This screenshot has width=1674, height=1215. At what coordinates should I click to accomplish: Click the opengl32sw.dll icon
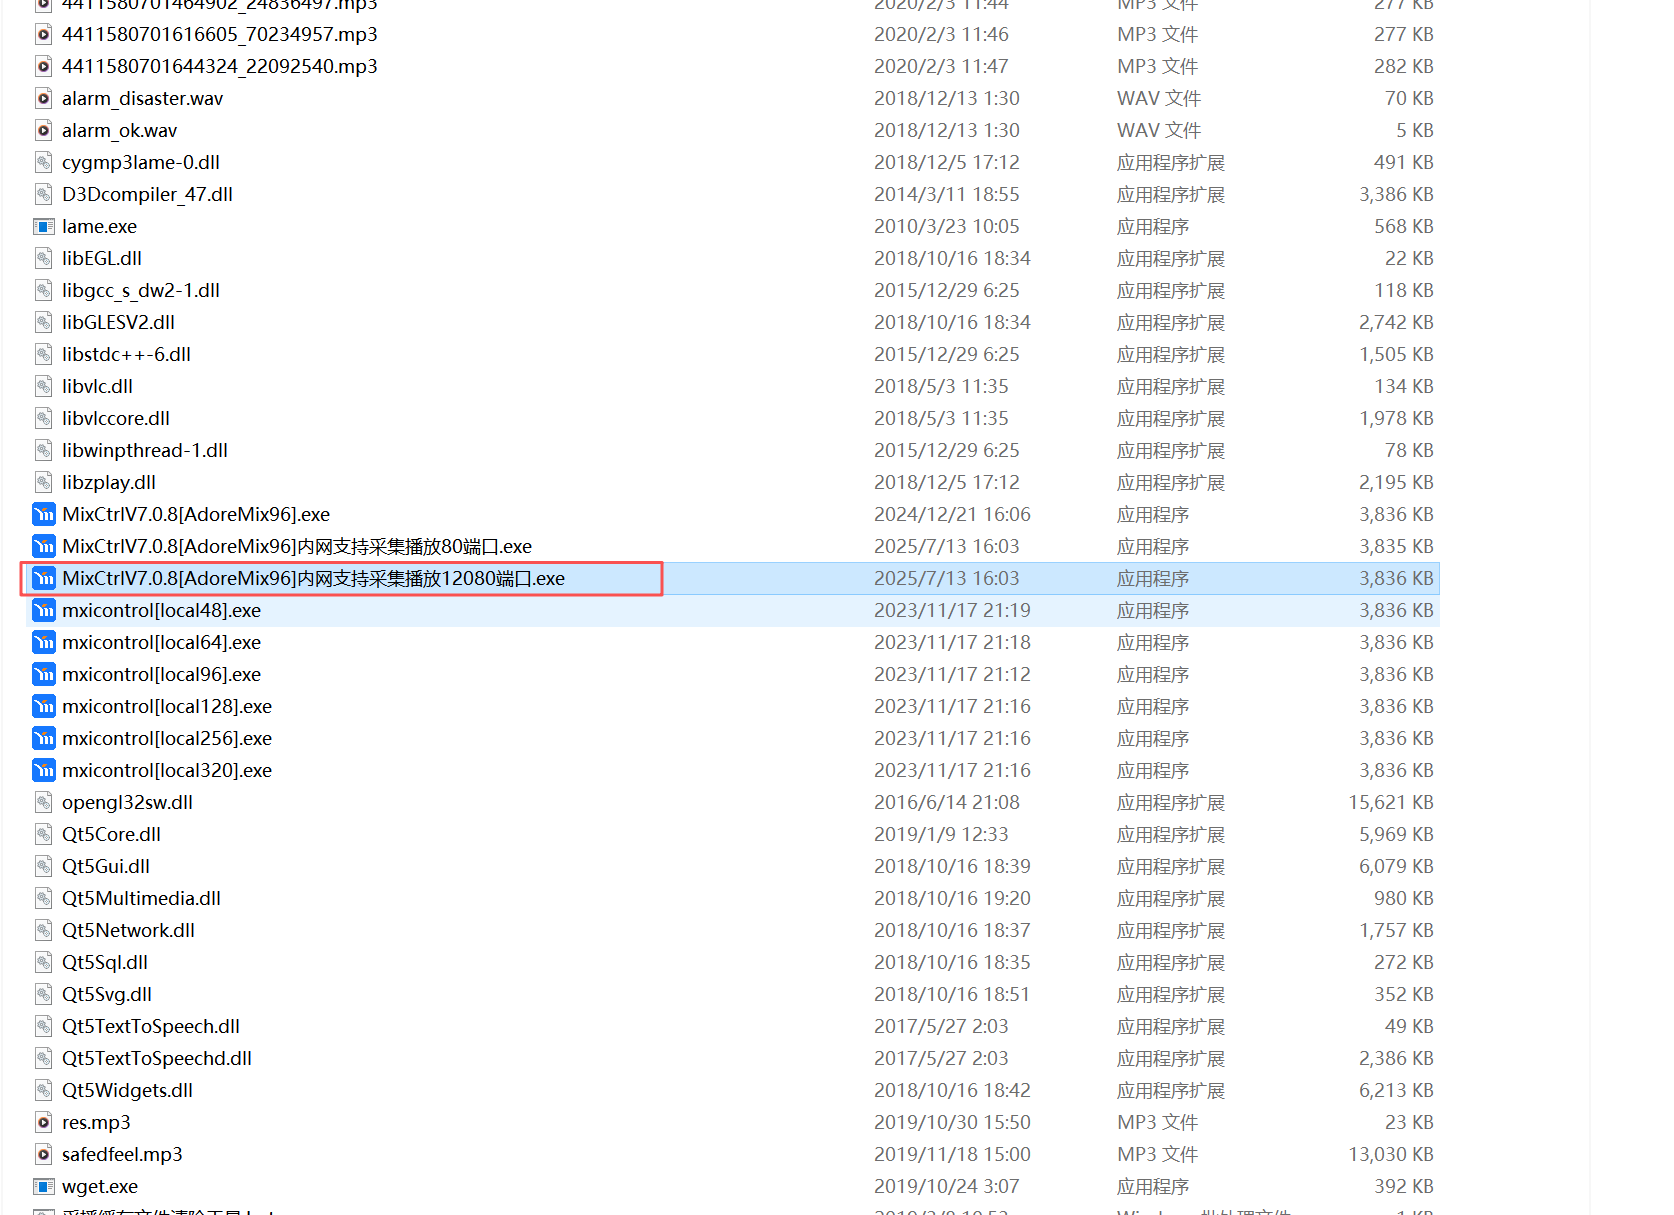pos(44,803)
